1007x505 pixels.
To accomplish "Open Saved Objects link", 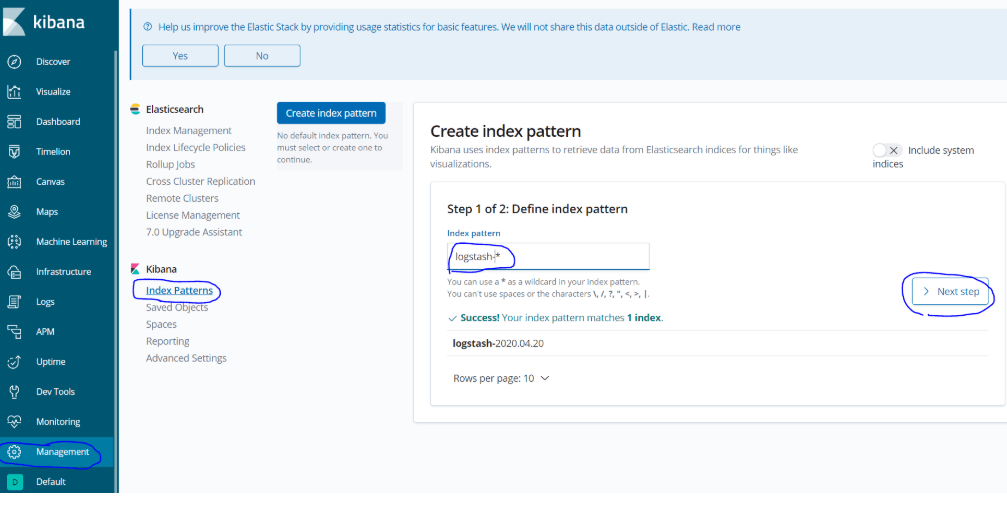I will [177, 307].
